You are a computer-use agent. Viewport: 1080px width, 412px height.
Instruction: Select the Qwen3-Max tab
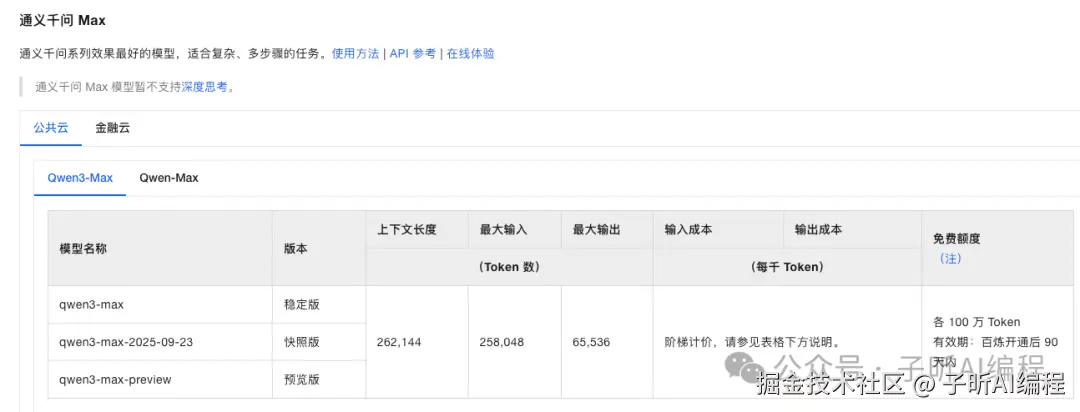(80, 178)
